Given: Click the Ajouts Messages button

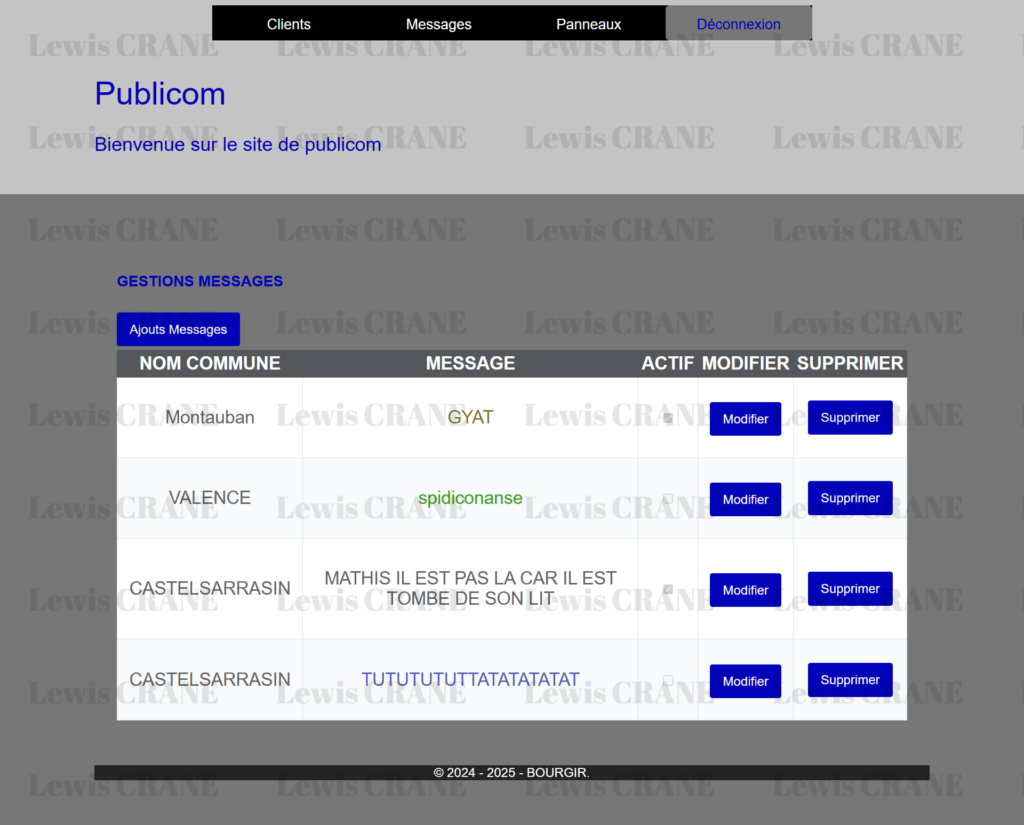Looking at the screenshot, I should tap(178, 329).
